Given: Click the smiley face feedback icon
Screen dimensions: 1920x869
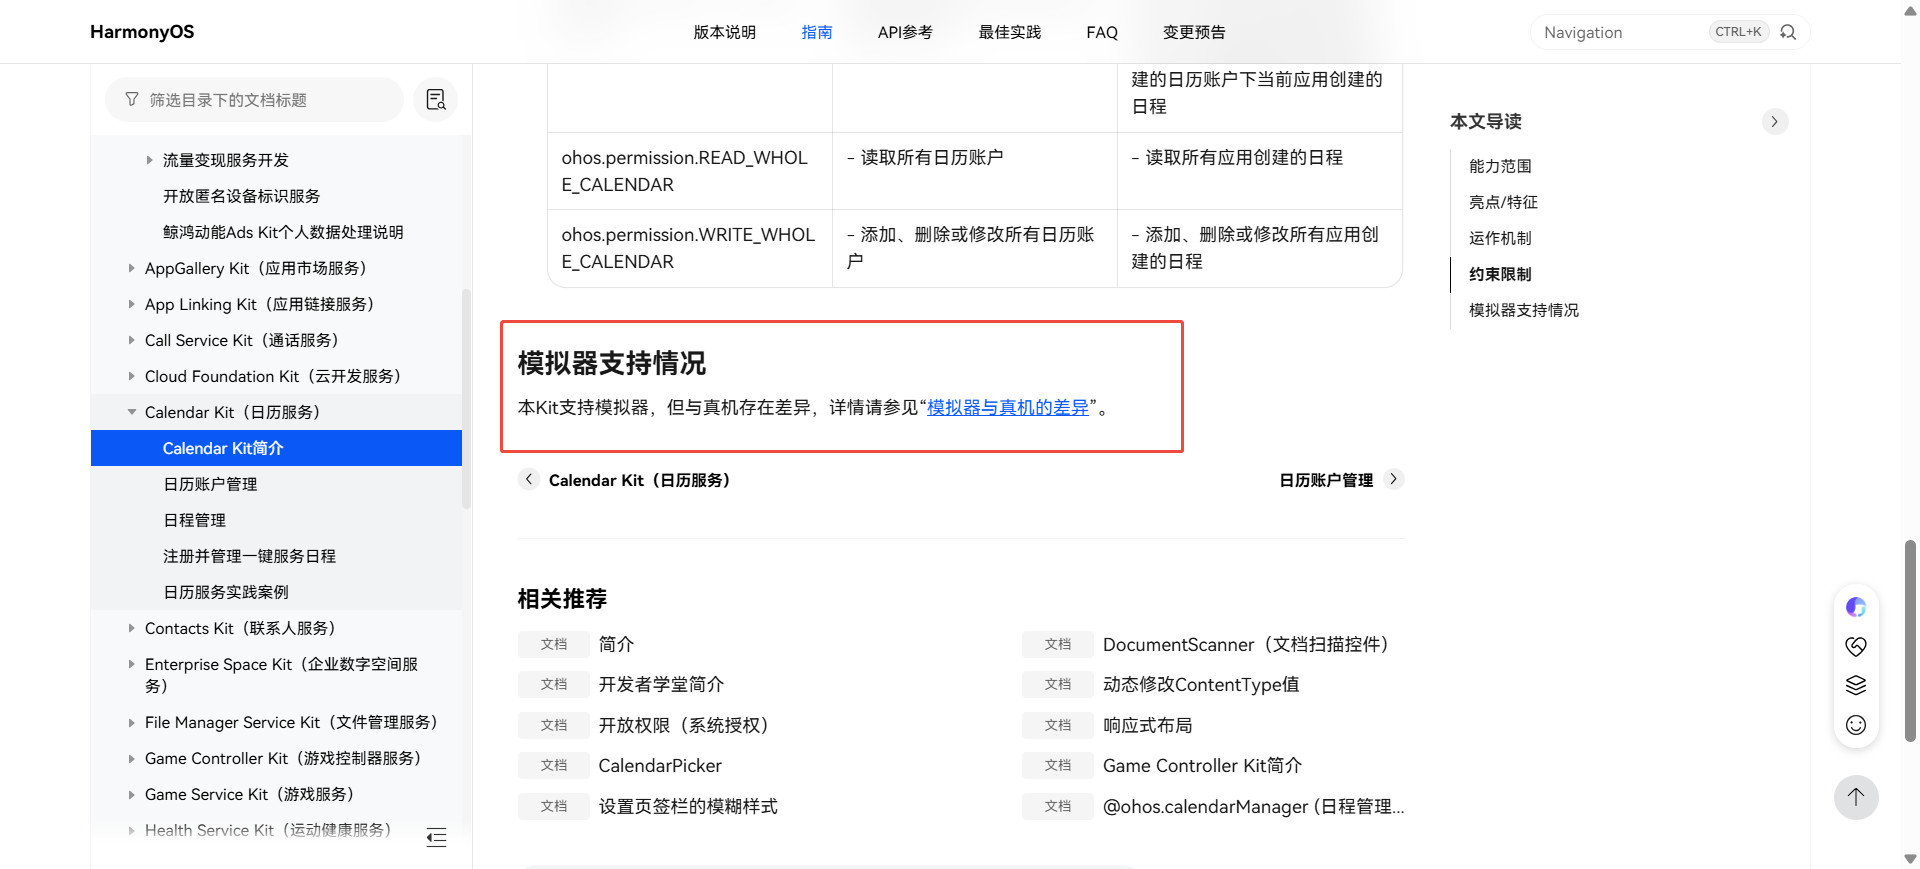Looking at the screenshot, I should [1856, 725].
